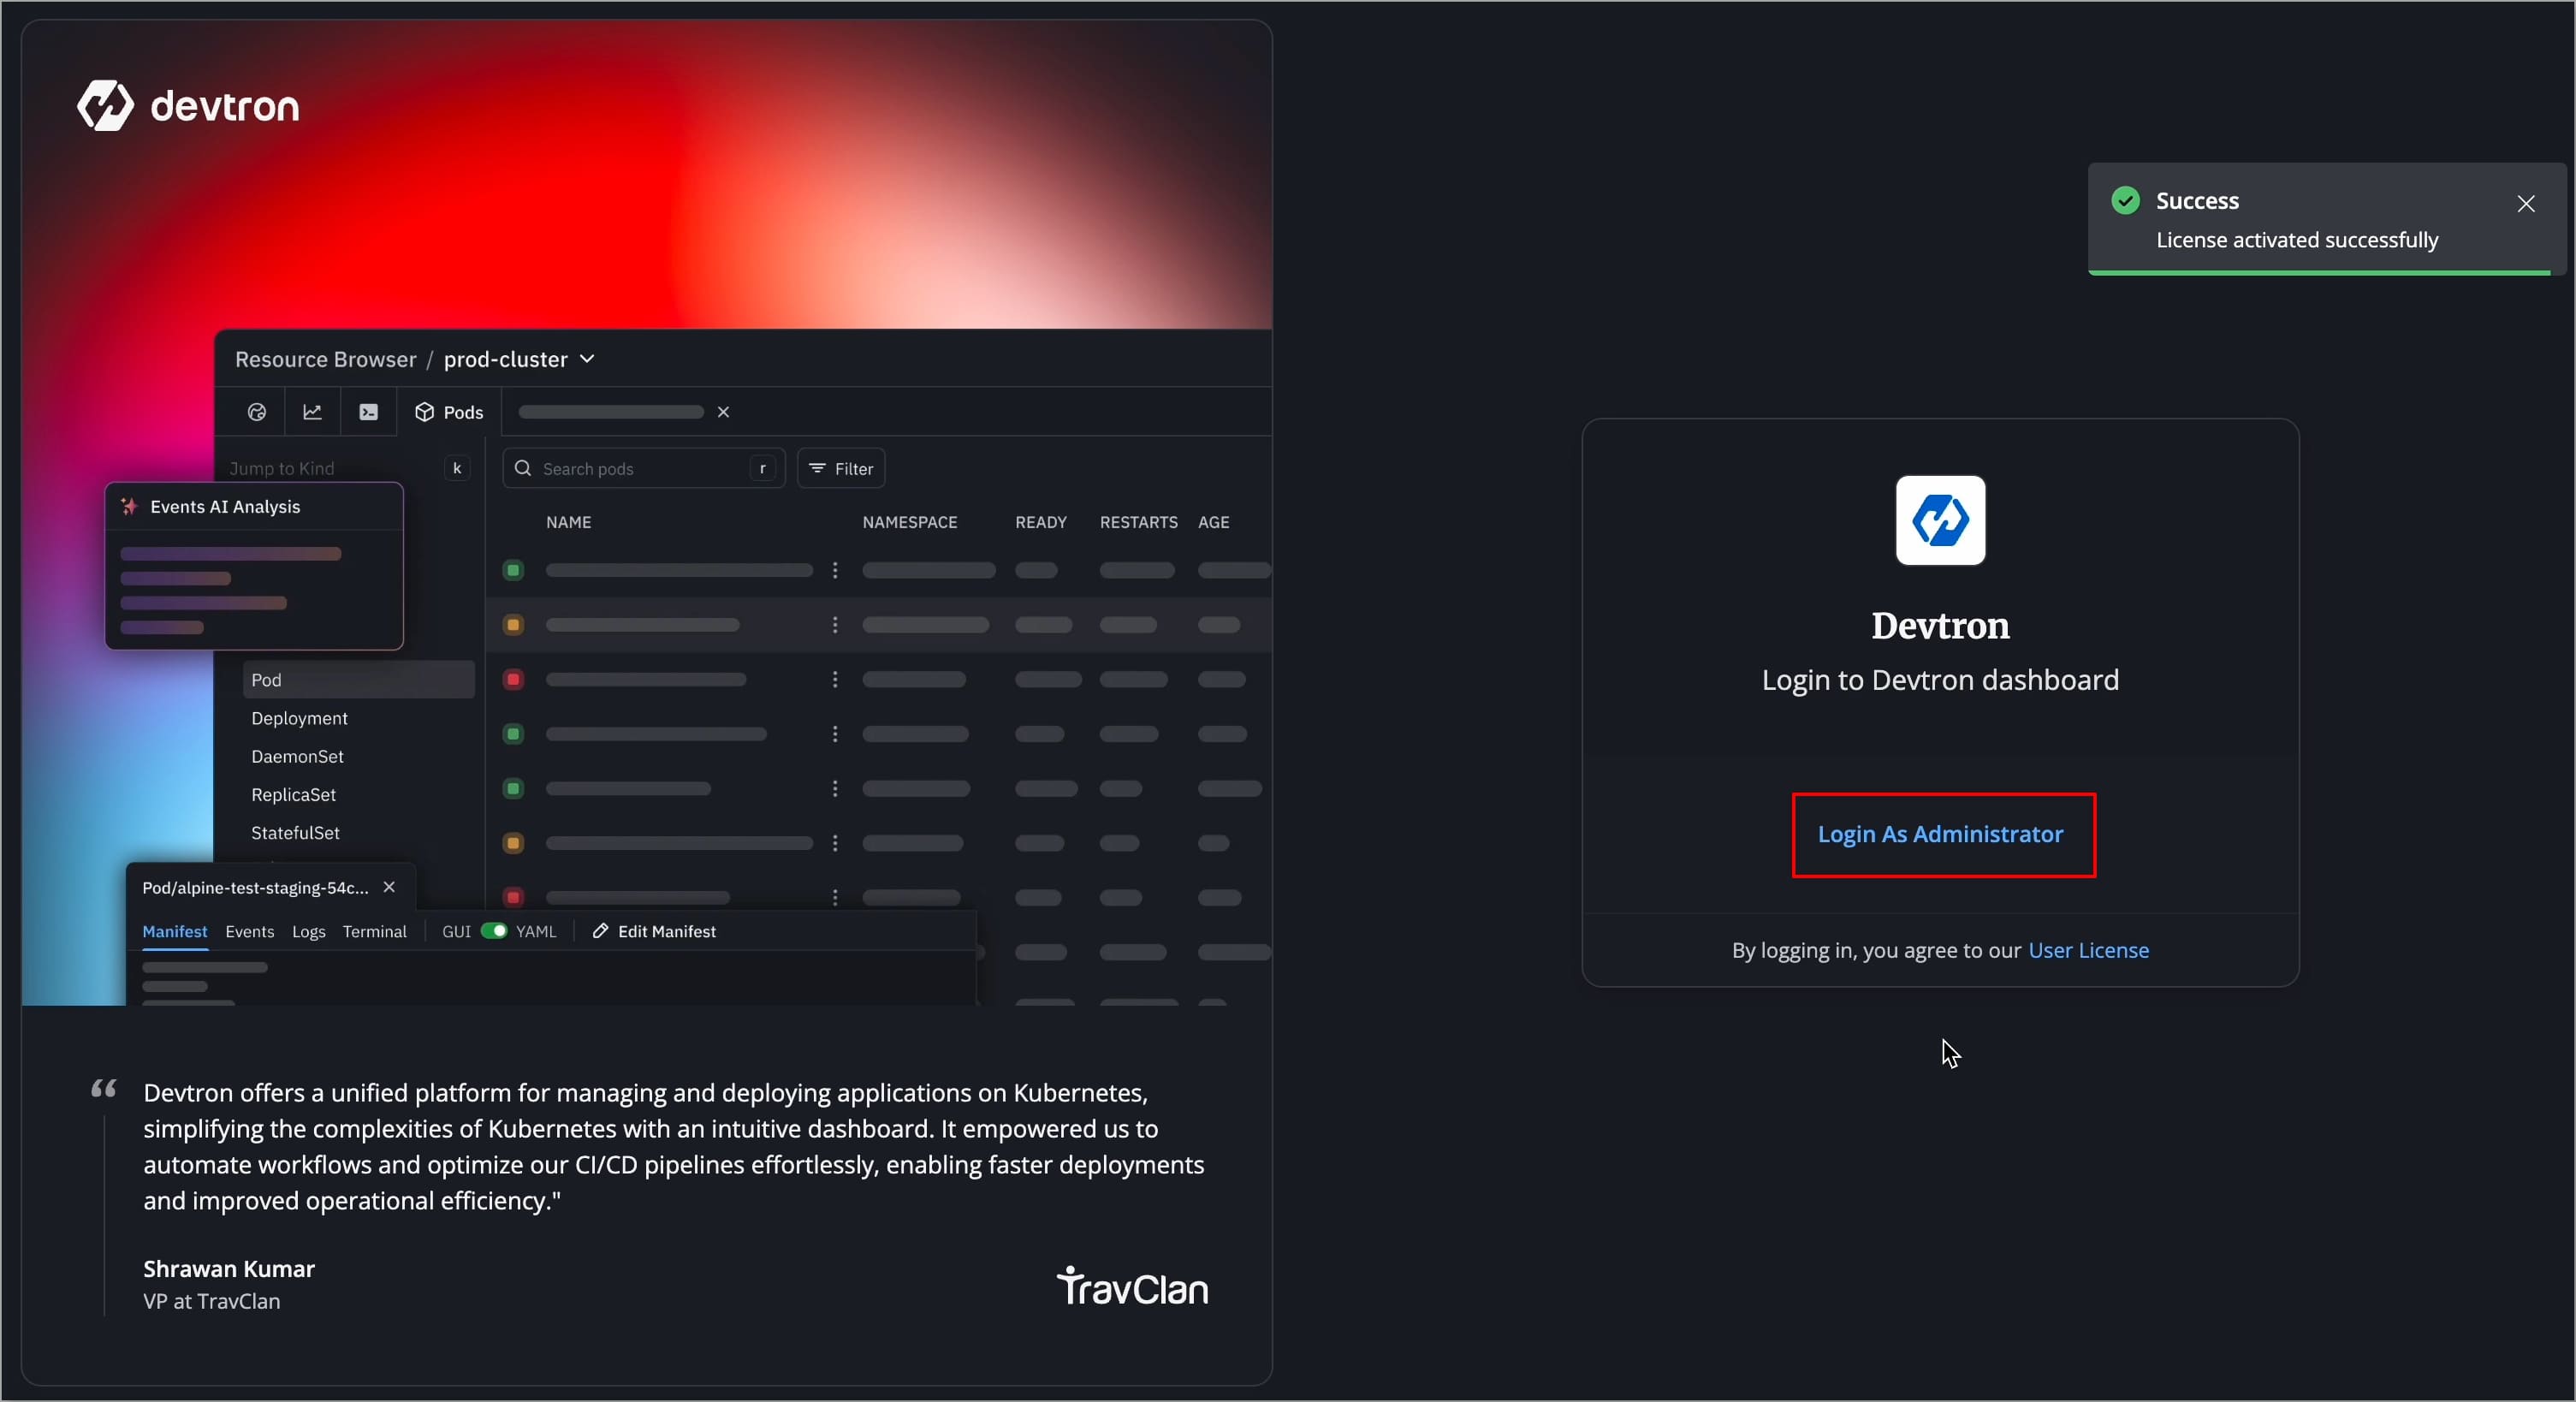2576x1402 pixels.
Task: Switch to the Events tab
Action: tap(249, 931)
